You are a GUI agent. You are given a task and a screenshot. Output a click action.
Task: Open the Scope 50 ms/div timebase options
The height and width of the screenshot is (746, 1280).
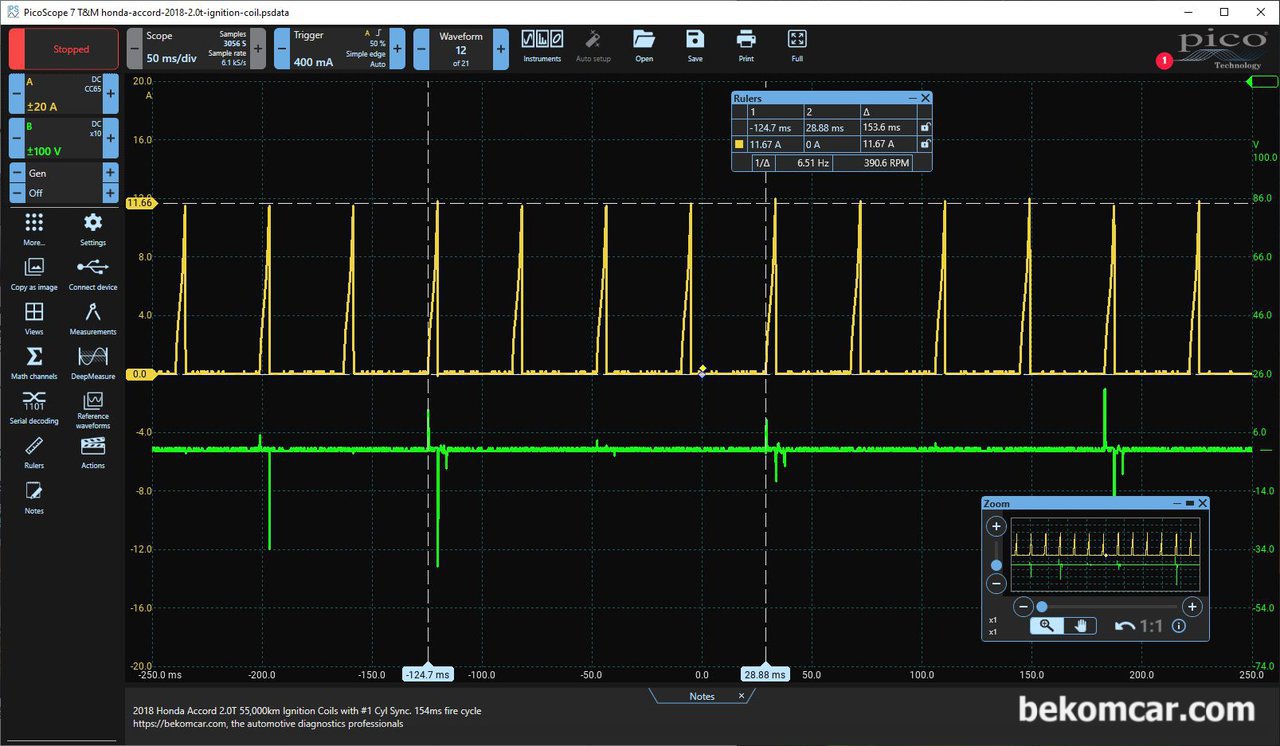[x=196, y=49]
